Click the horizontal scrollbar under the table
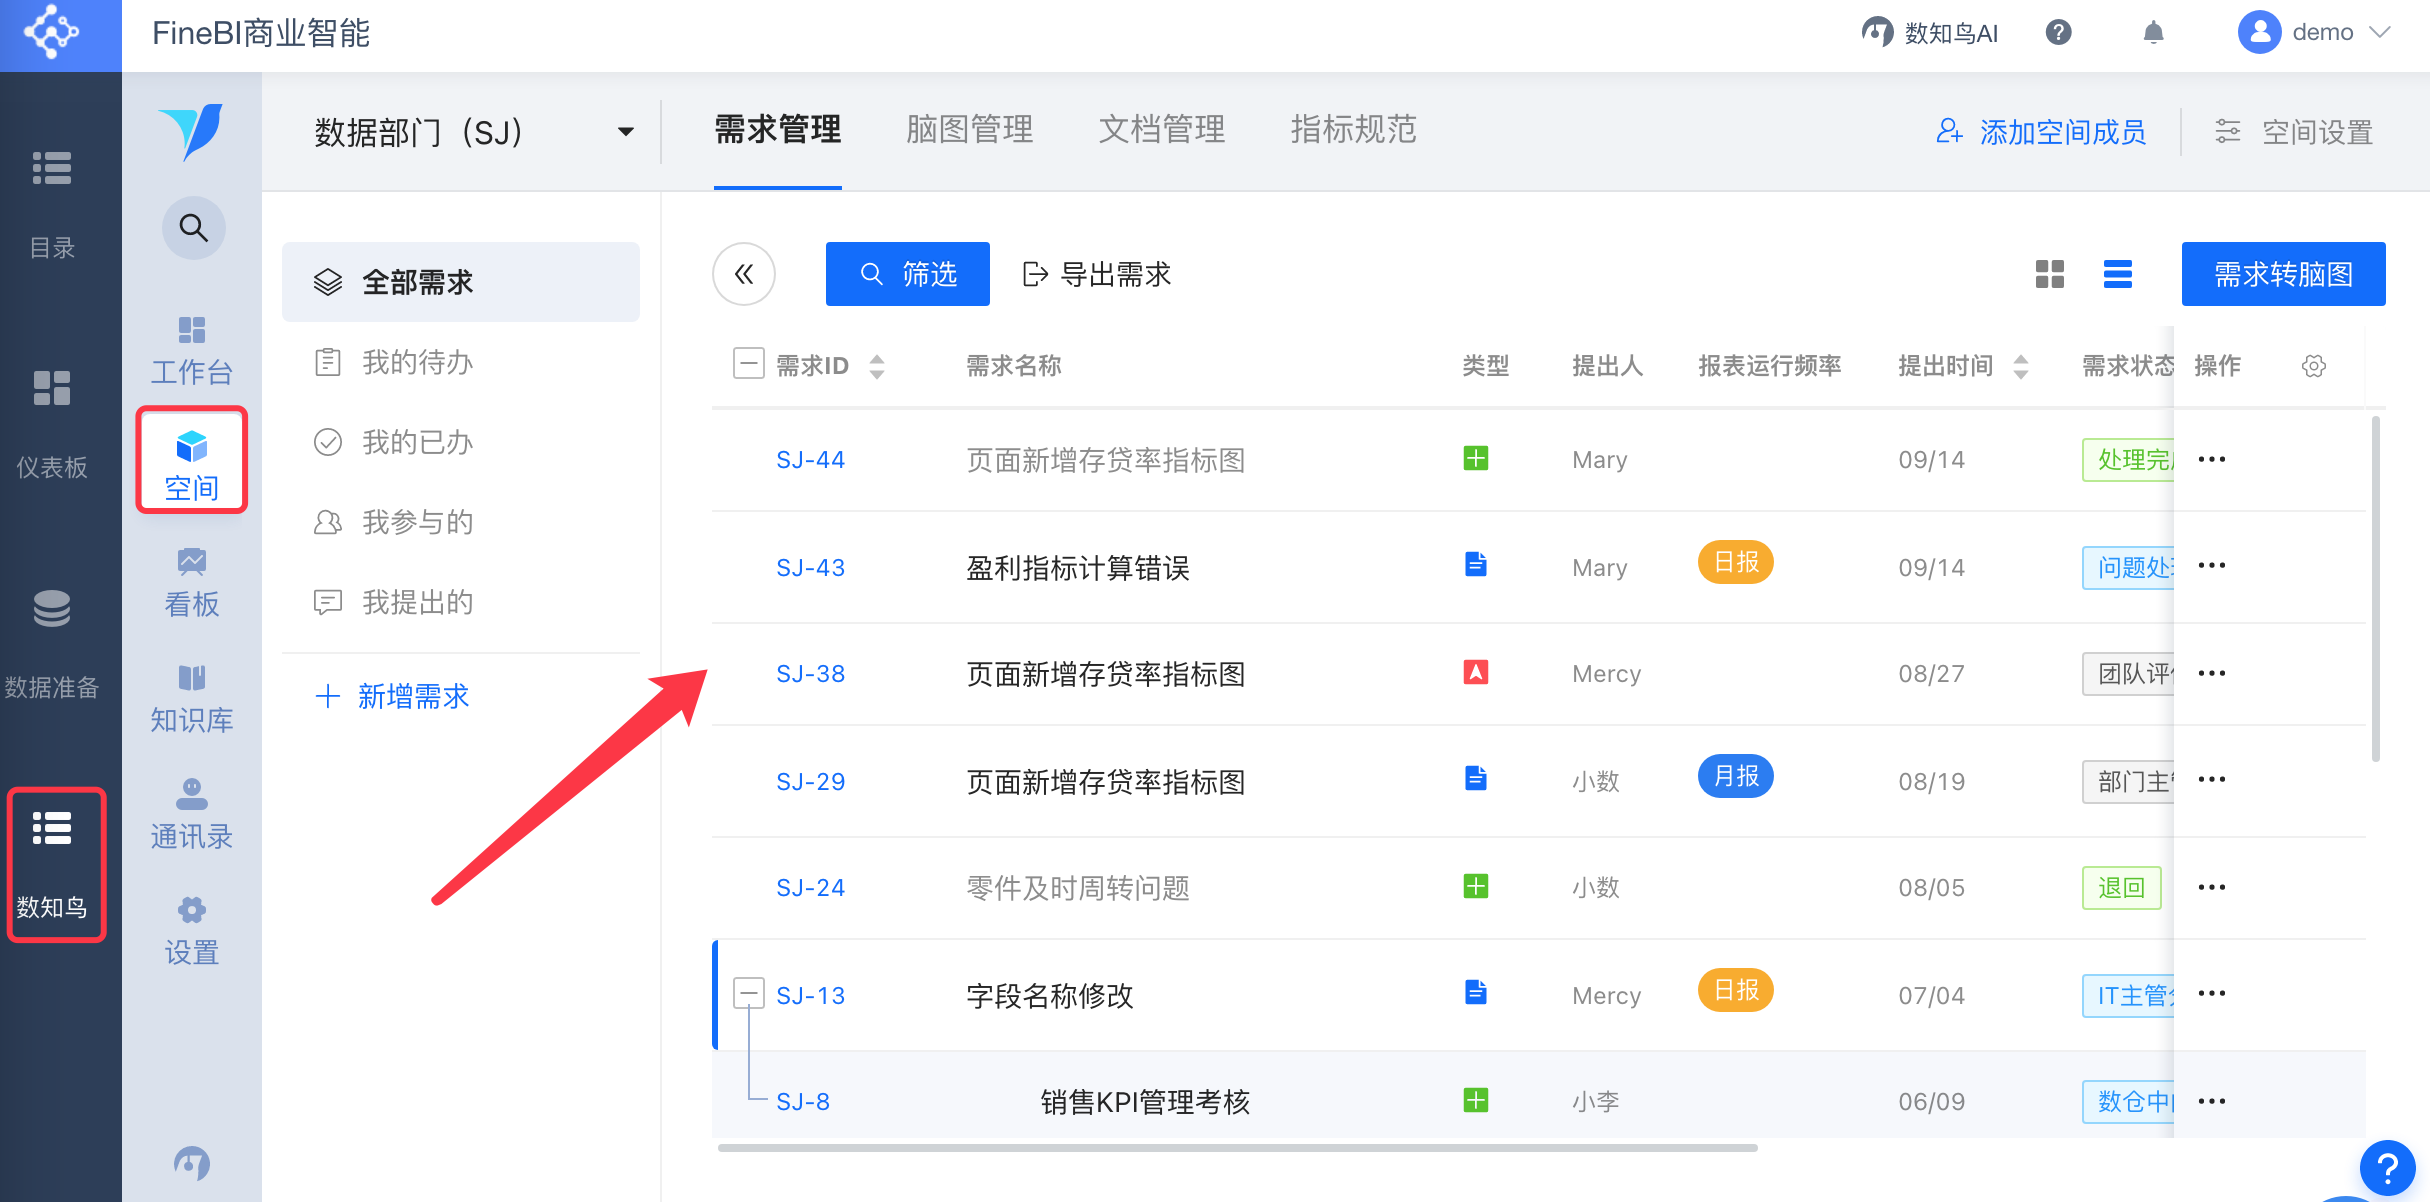Viewport: 2430px width, 1202px height. pos(1237,1148)
